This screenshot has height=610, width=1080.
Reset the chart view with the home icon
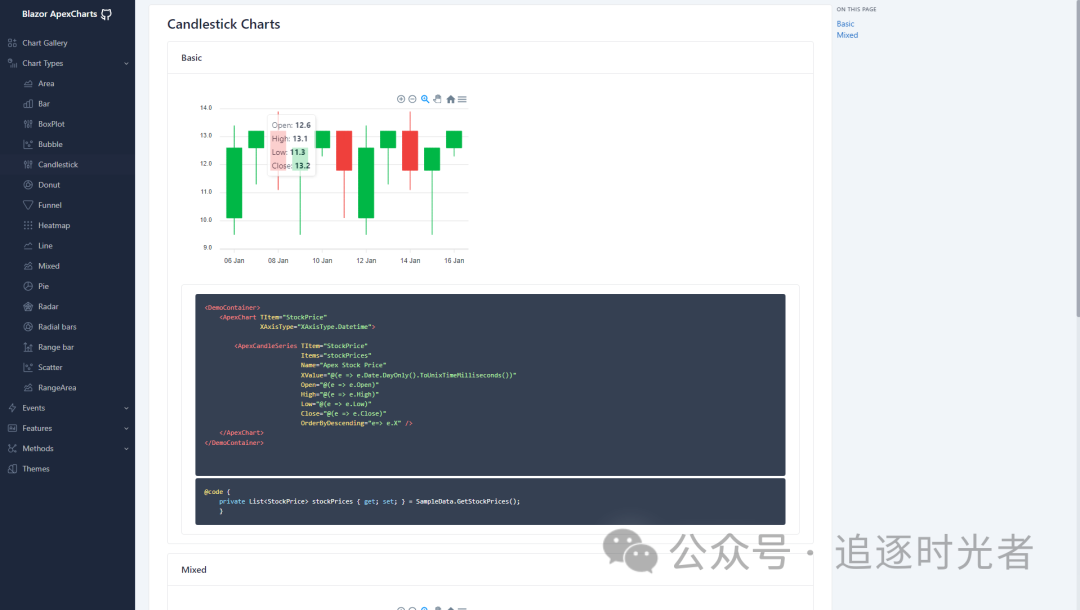450,99
